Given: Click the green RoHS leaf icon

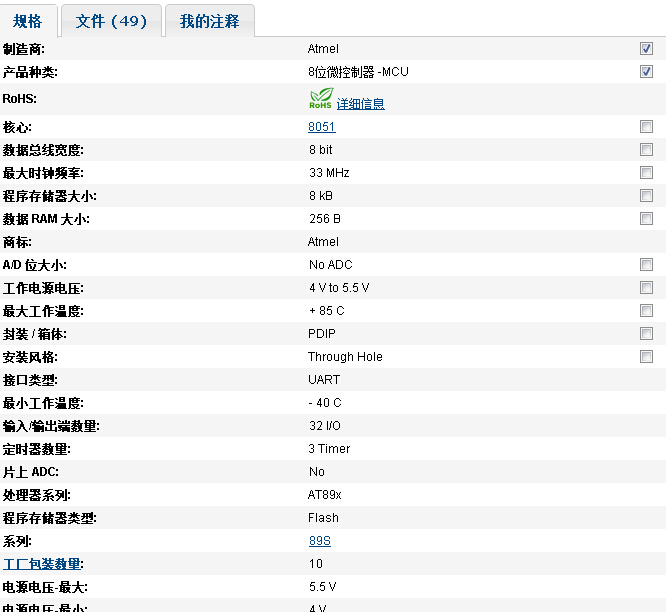Looking at the screenshot, I should 321,98.
